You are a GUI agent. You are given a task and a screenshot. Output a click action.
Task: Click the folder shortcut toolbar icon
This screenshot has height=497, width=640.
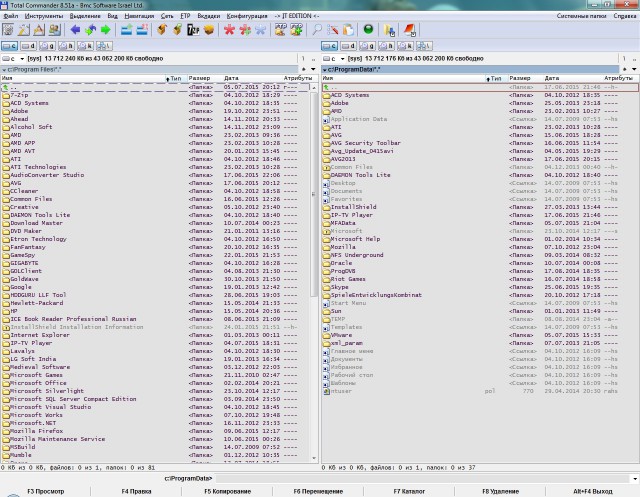[389, 30]
